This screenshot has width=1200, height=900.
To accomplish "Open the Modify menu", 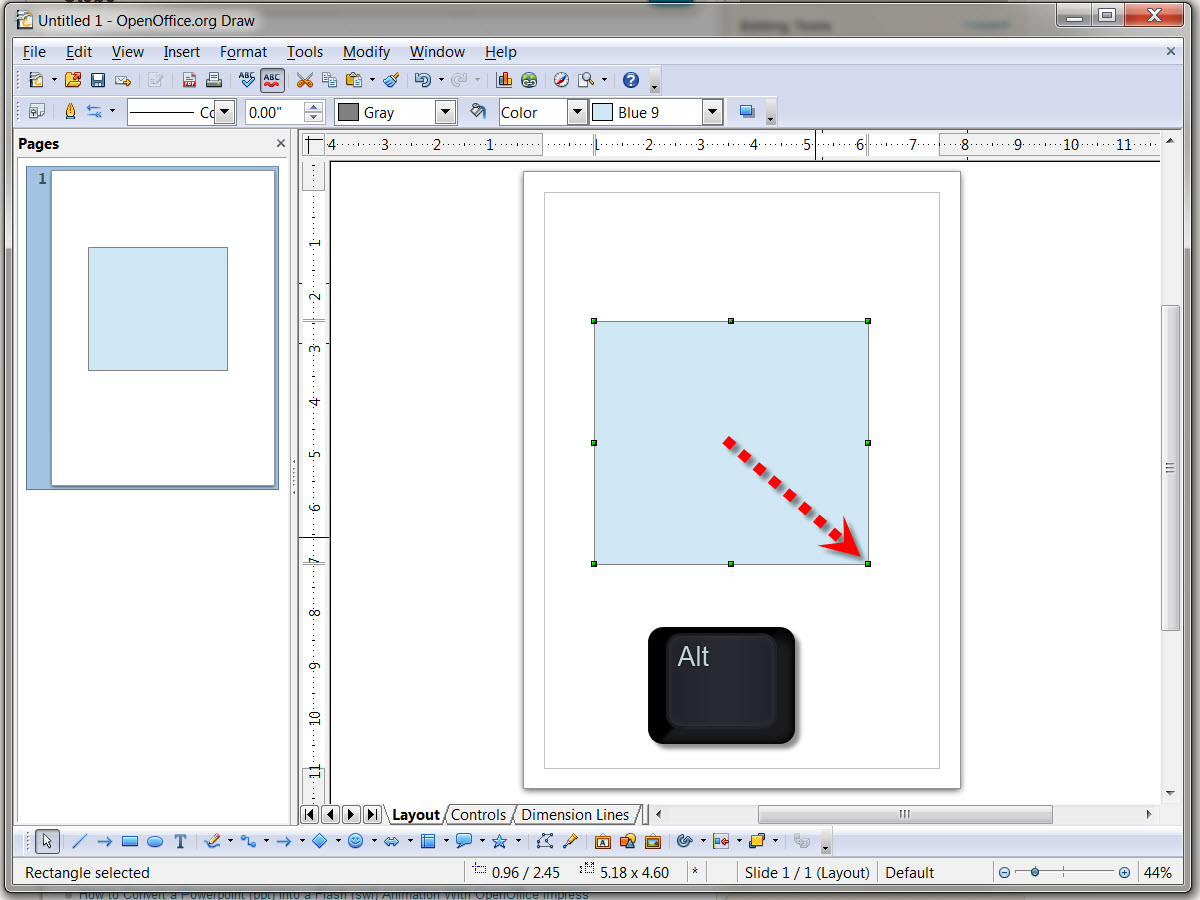I will pyautogui.click(x=366, y=52).
